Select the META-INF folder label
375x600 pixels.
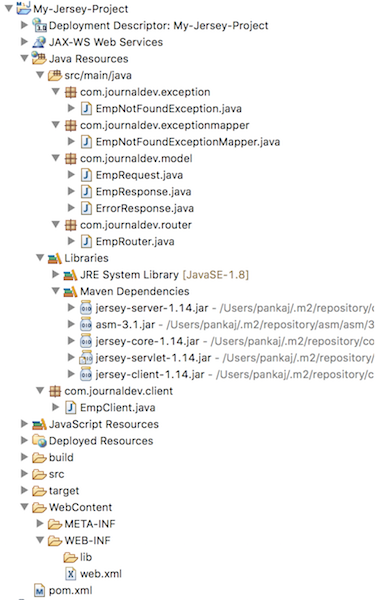[90, 524]
